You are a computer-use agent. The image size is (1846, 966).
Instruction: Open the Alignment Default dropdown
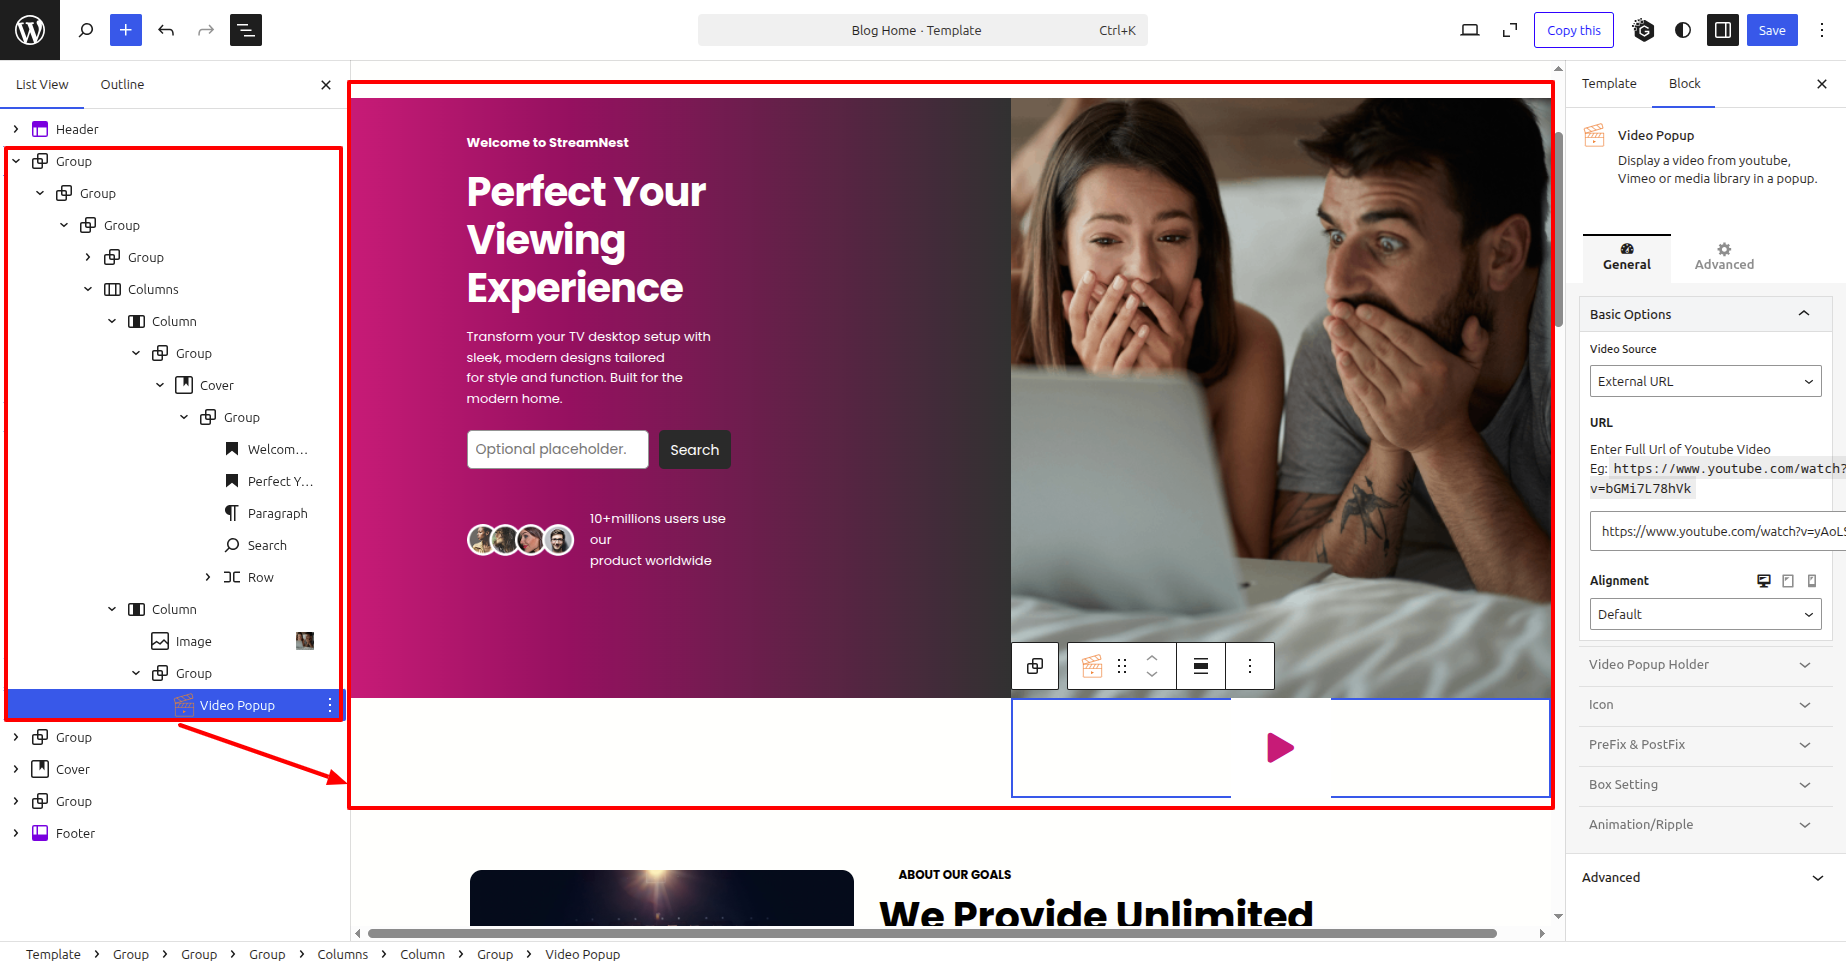point(1706,614)
